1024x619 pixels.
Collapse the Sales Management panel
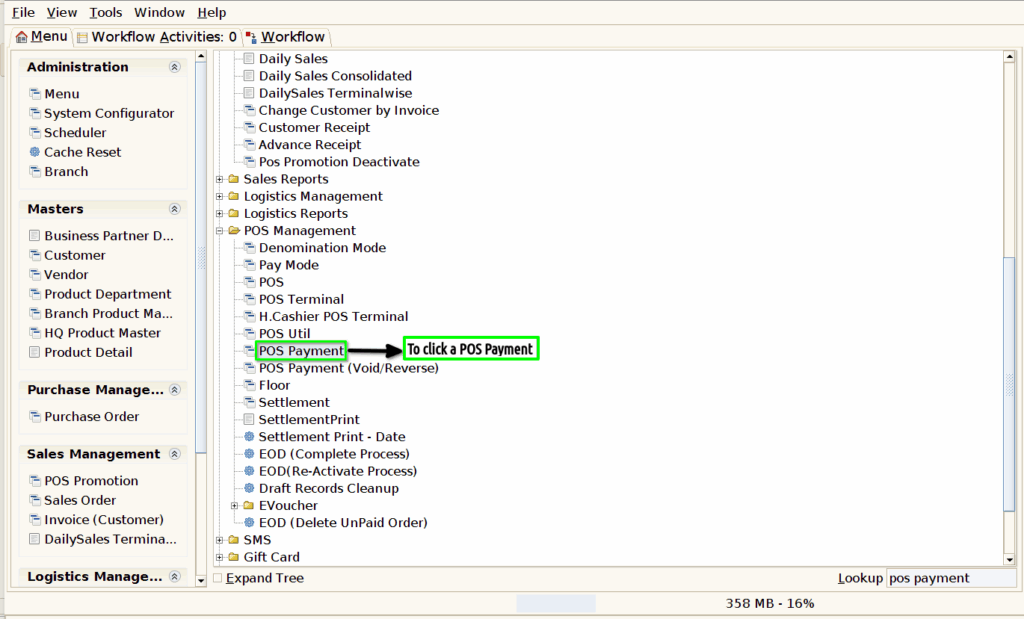[174, 454]
